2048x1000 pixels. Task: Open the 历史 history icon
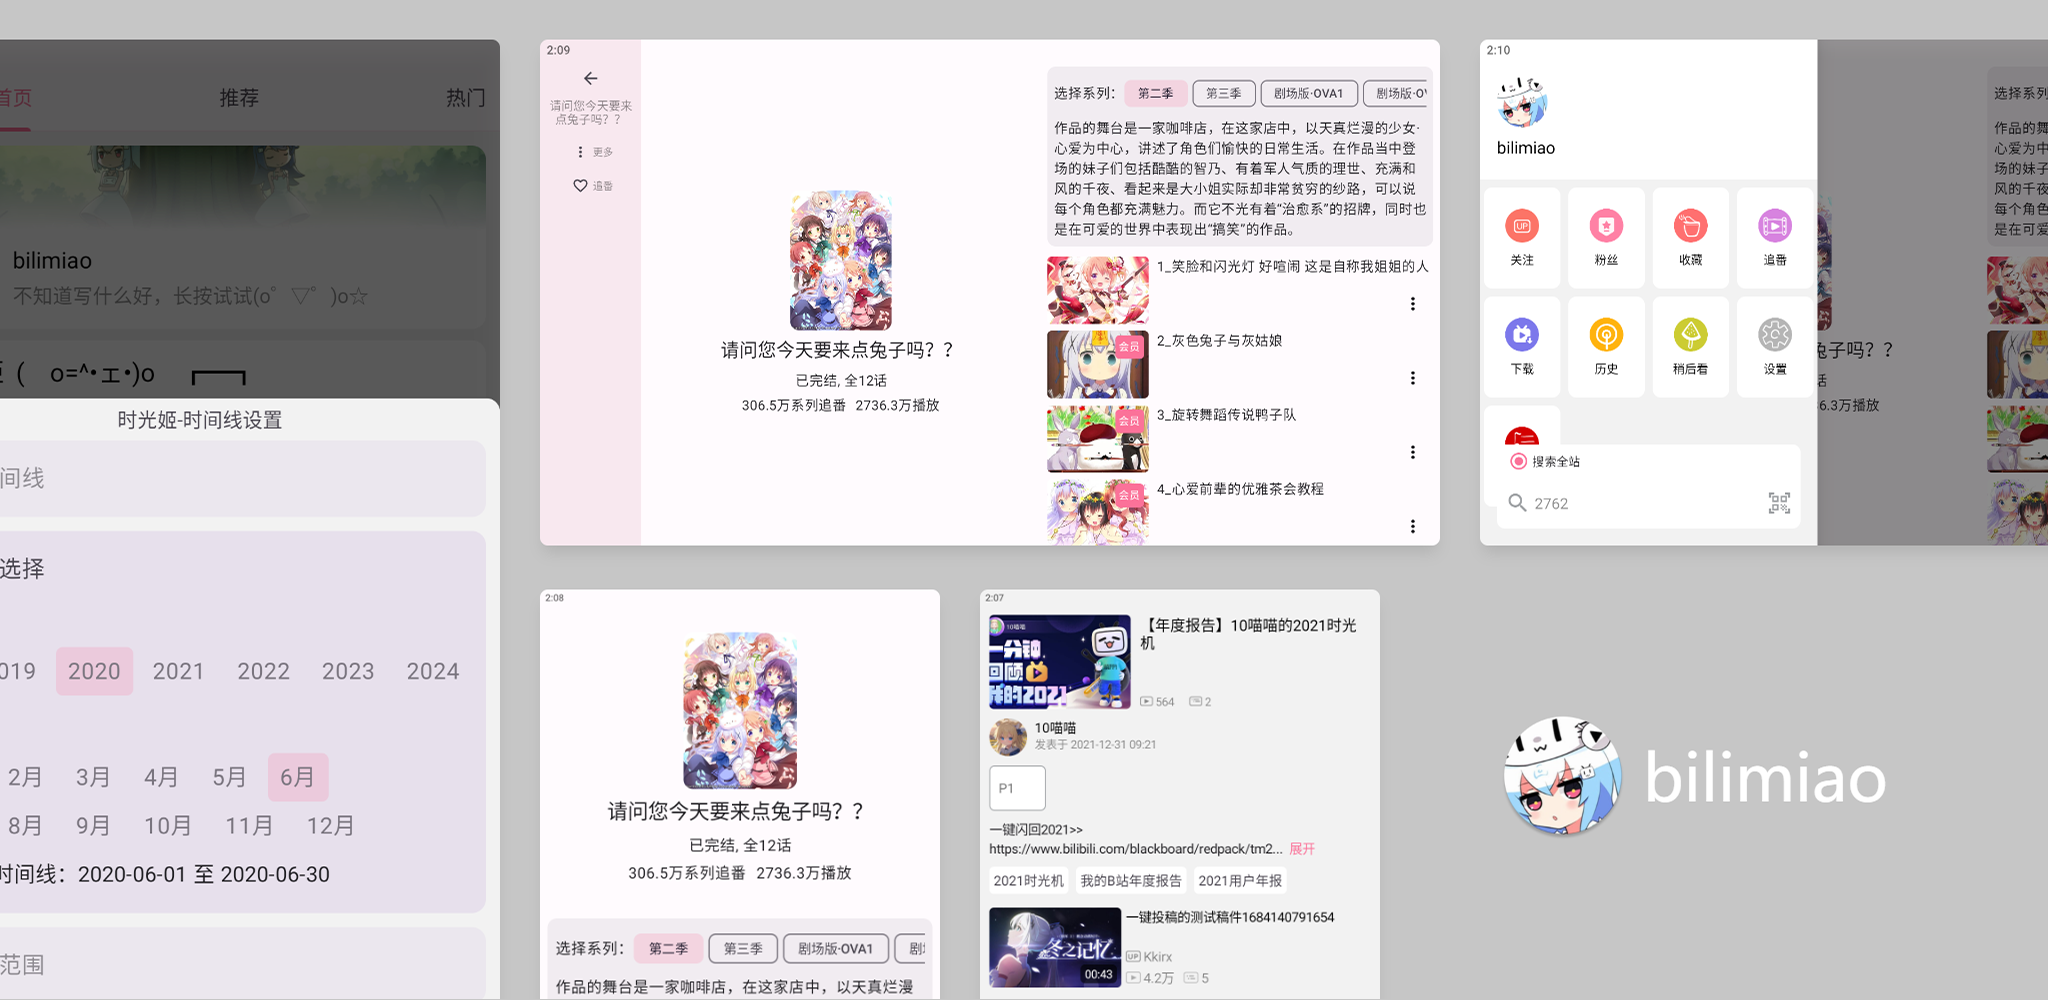pyautogui.click(x=1606, y=336)
